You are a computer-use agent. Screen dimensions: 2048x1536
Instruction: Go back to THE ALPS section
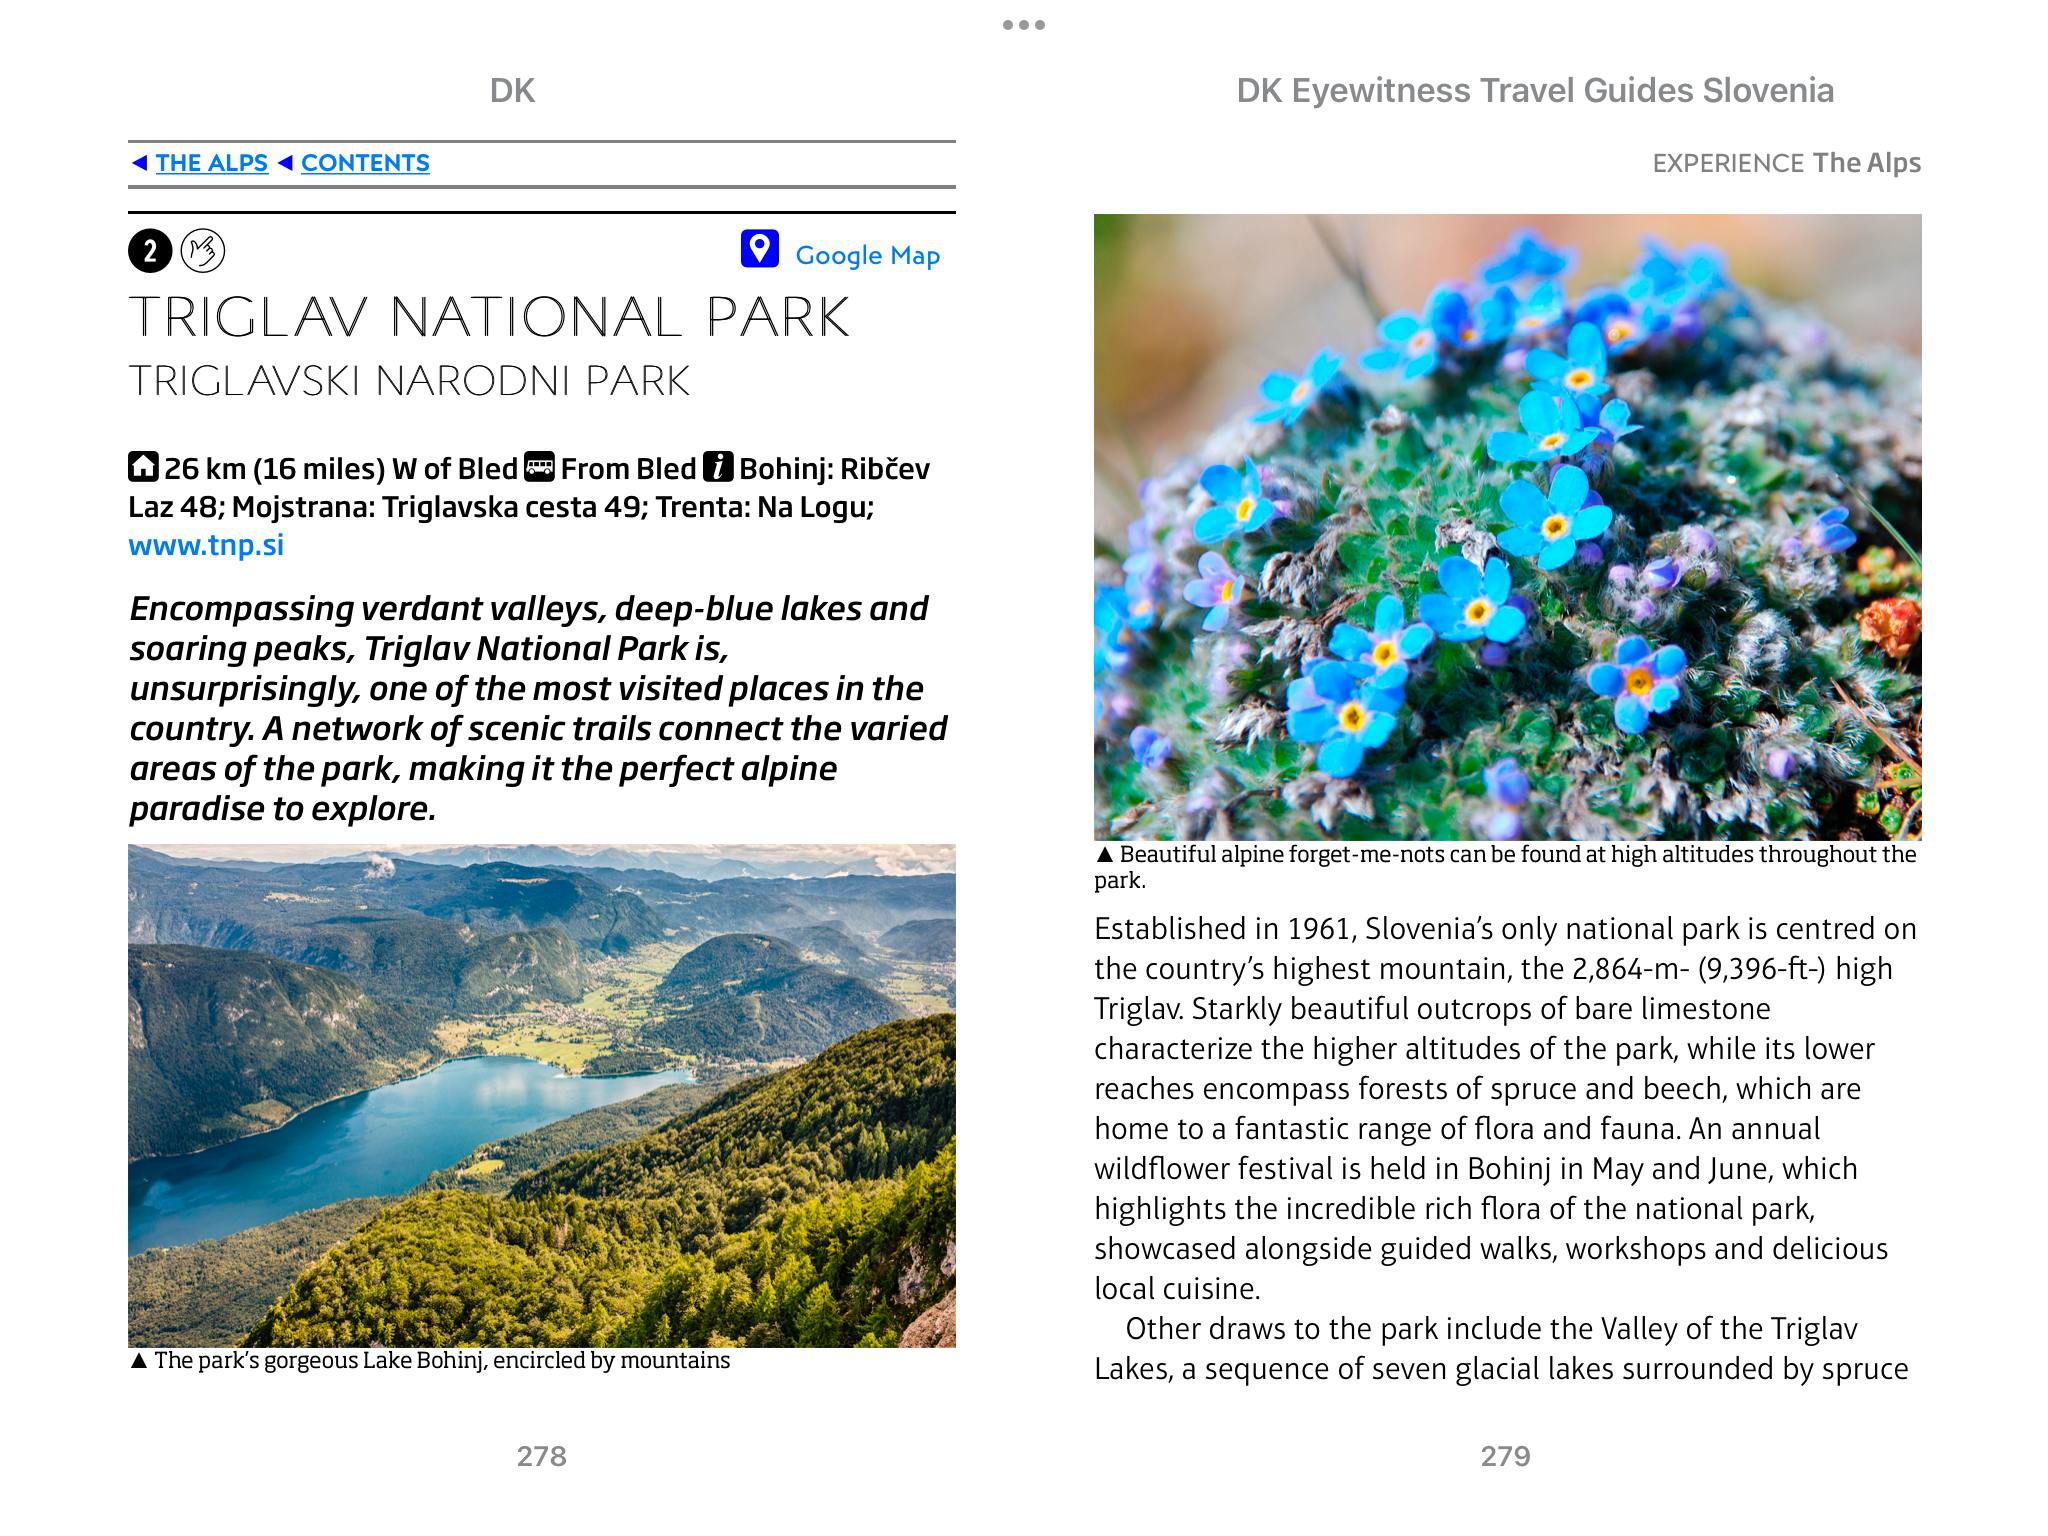click(211, 163)
